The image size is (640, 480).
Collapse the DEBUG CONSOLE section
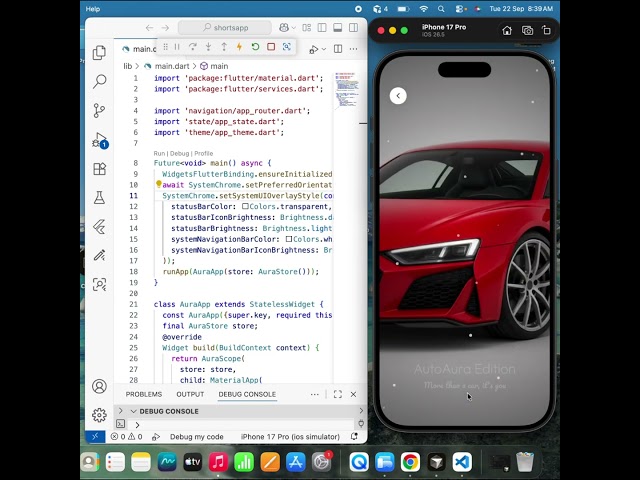[133, 411]
